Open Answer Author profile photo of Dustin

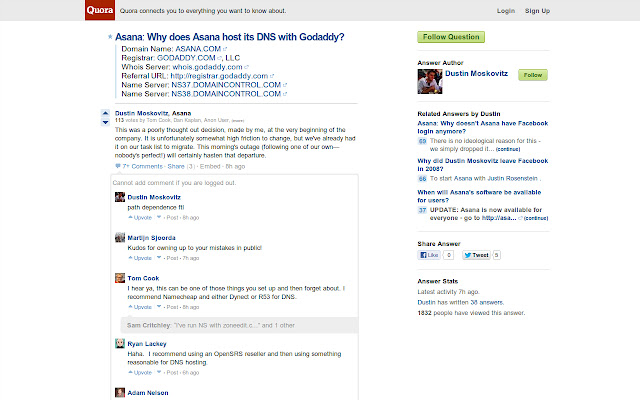point(430,82)
